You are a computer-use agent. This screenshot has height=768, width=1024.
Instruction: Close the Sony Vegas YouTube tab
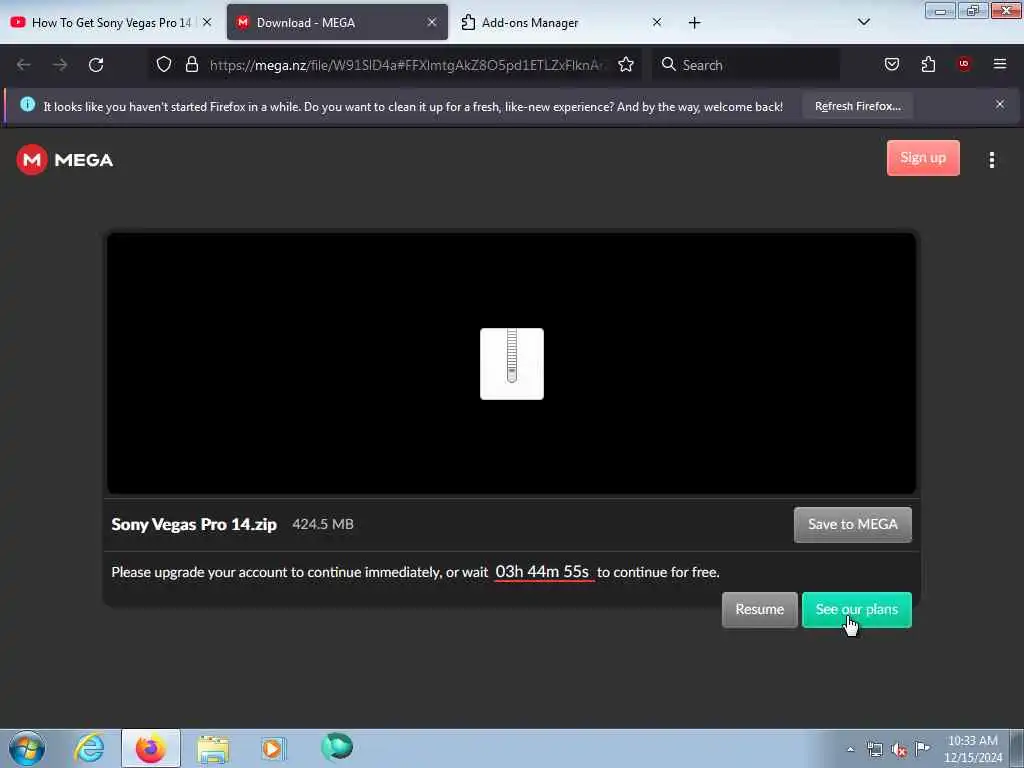pyautogui.click(x=207, y=22)
